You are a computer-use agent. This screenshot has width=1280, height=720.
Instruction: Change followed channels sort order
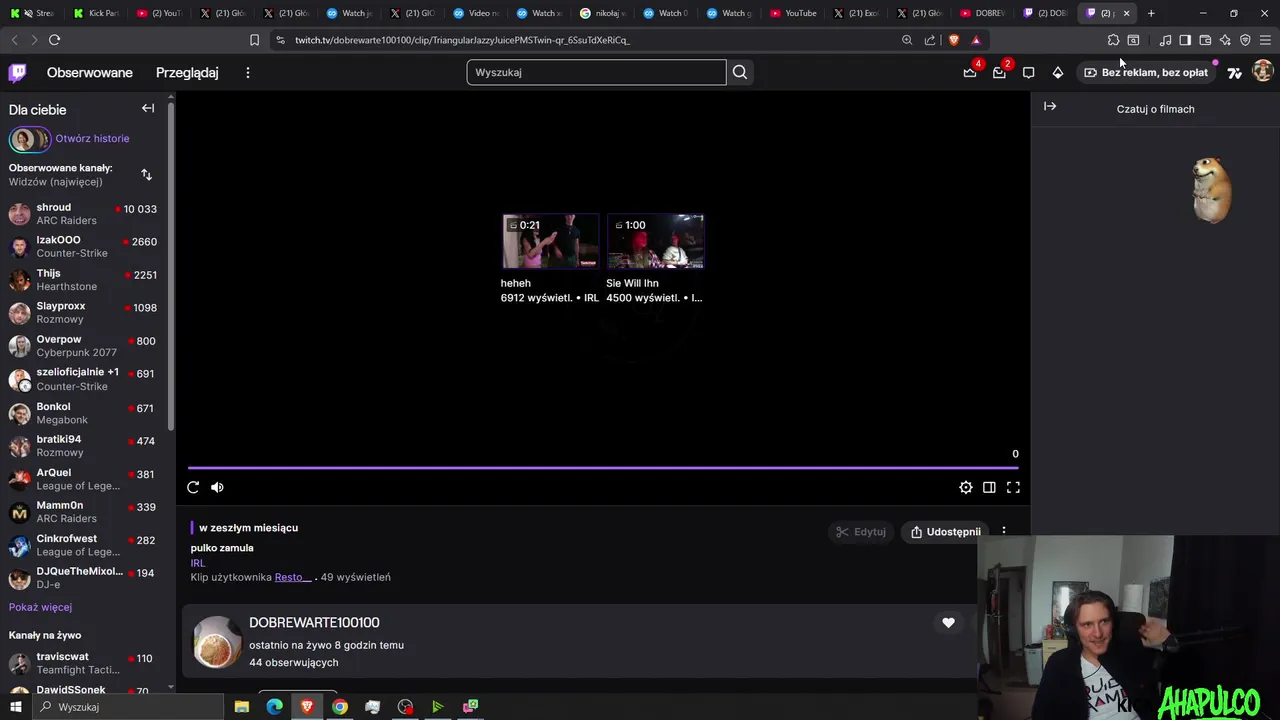pos(147,175)
